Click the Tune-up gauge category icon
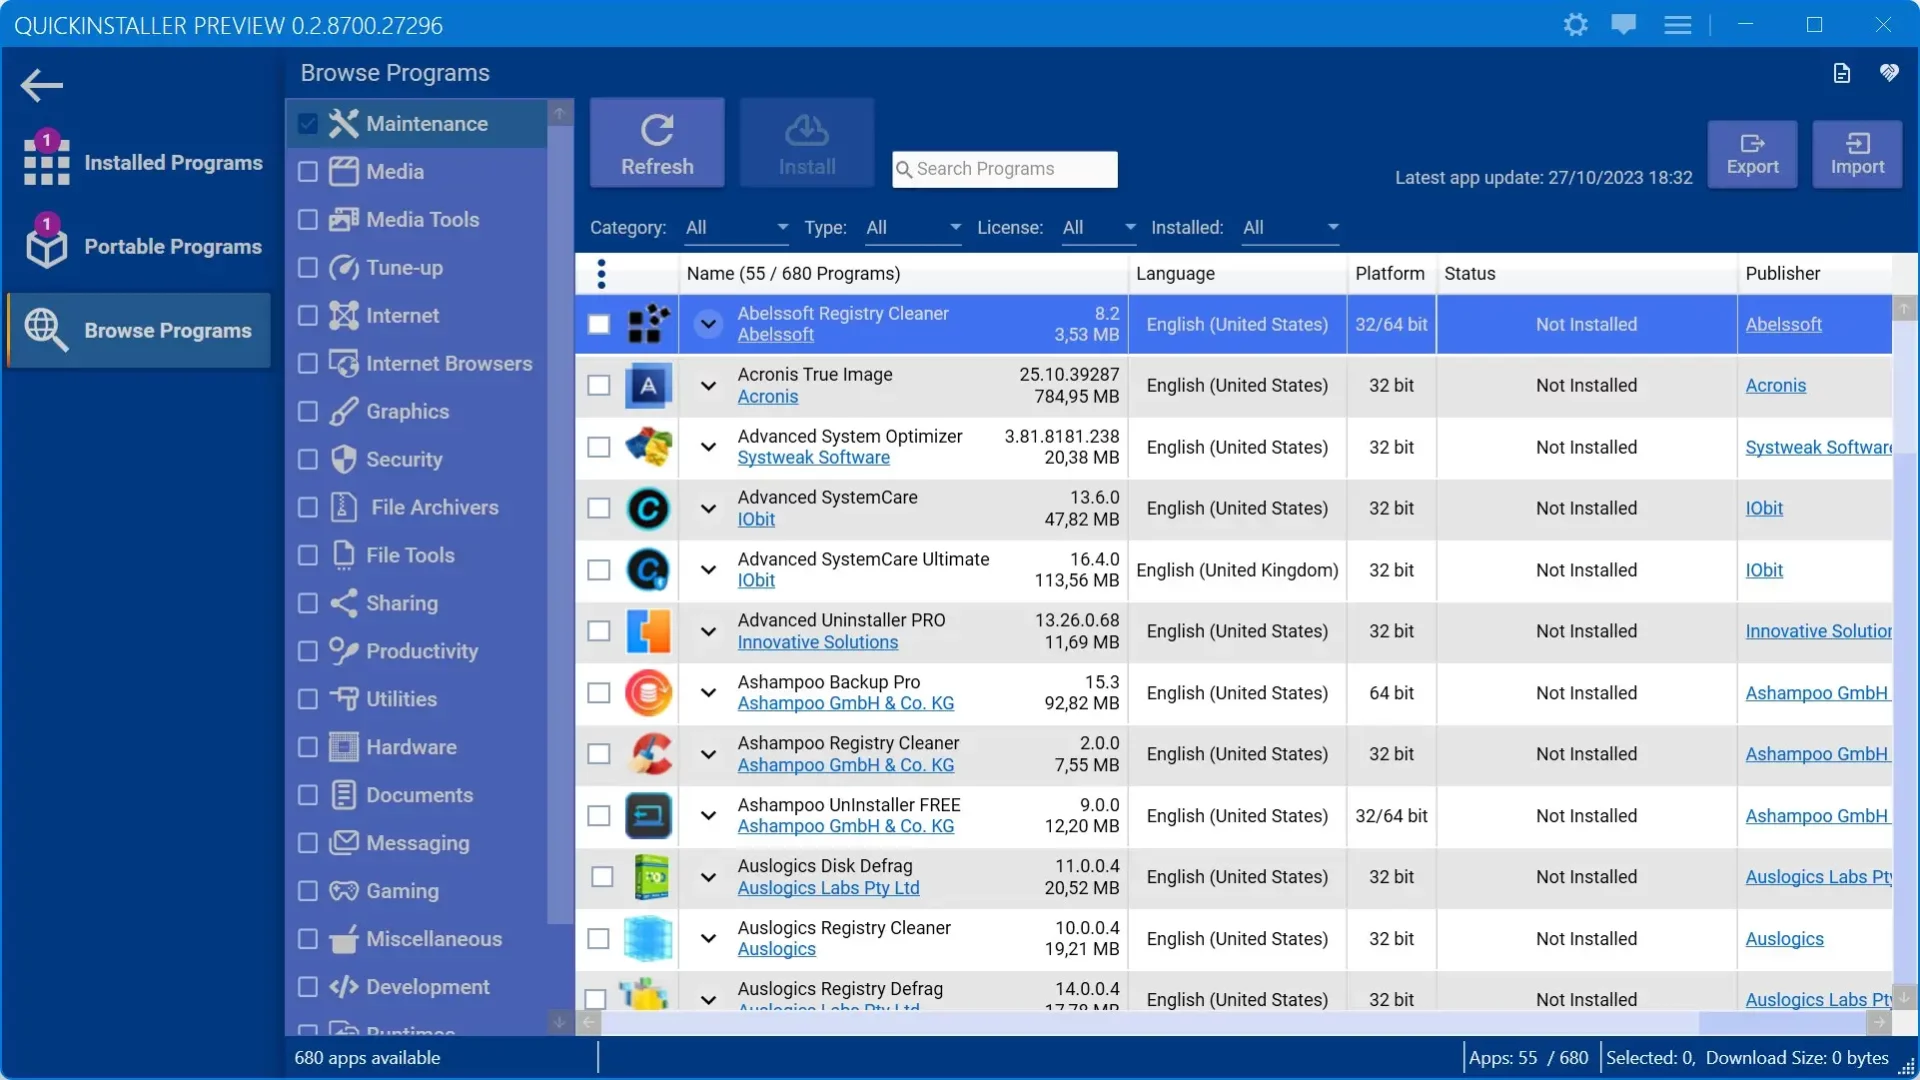 click(x=343, y=268)
